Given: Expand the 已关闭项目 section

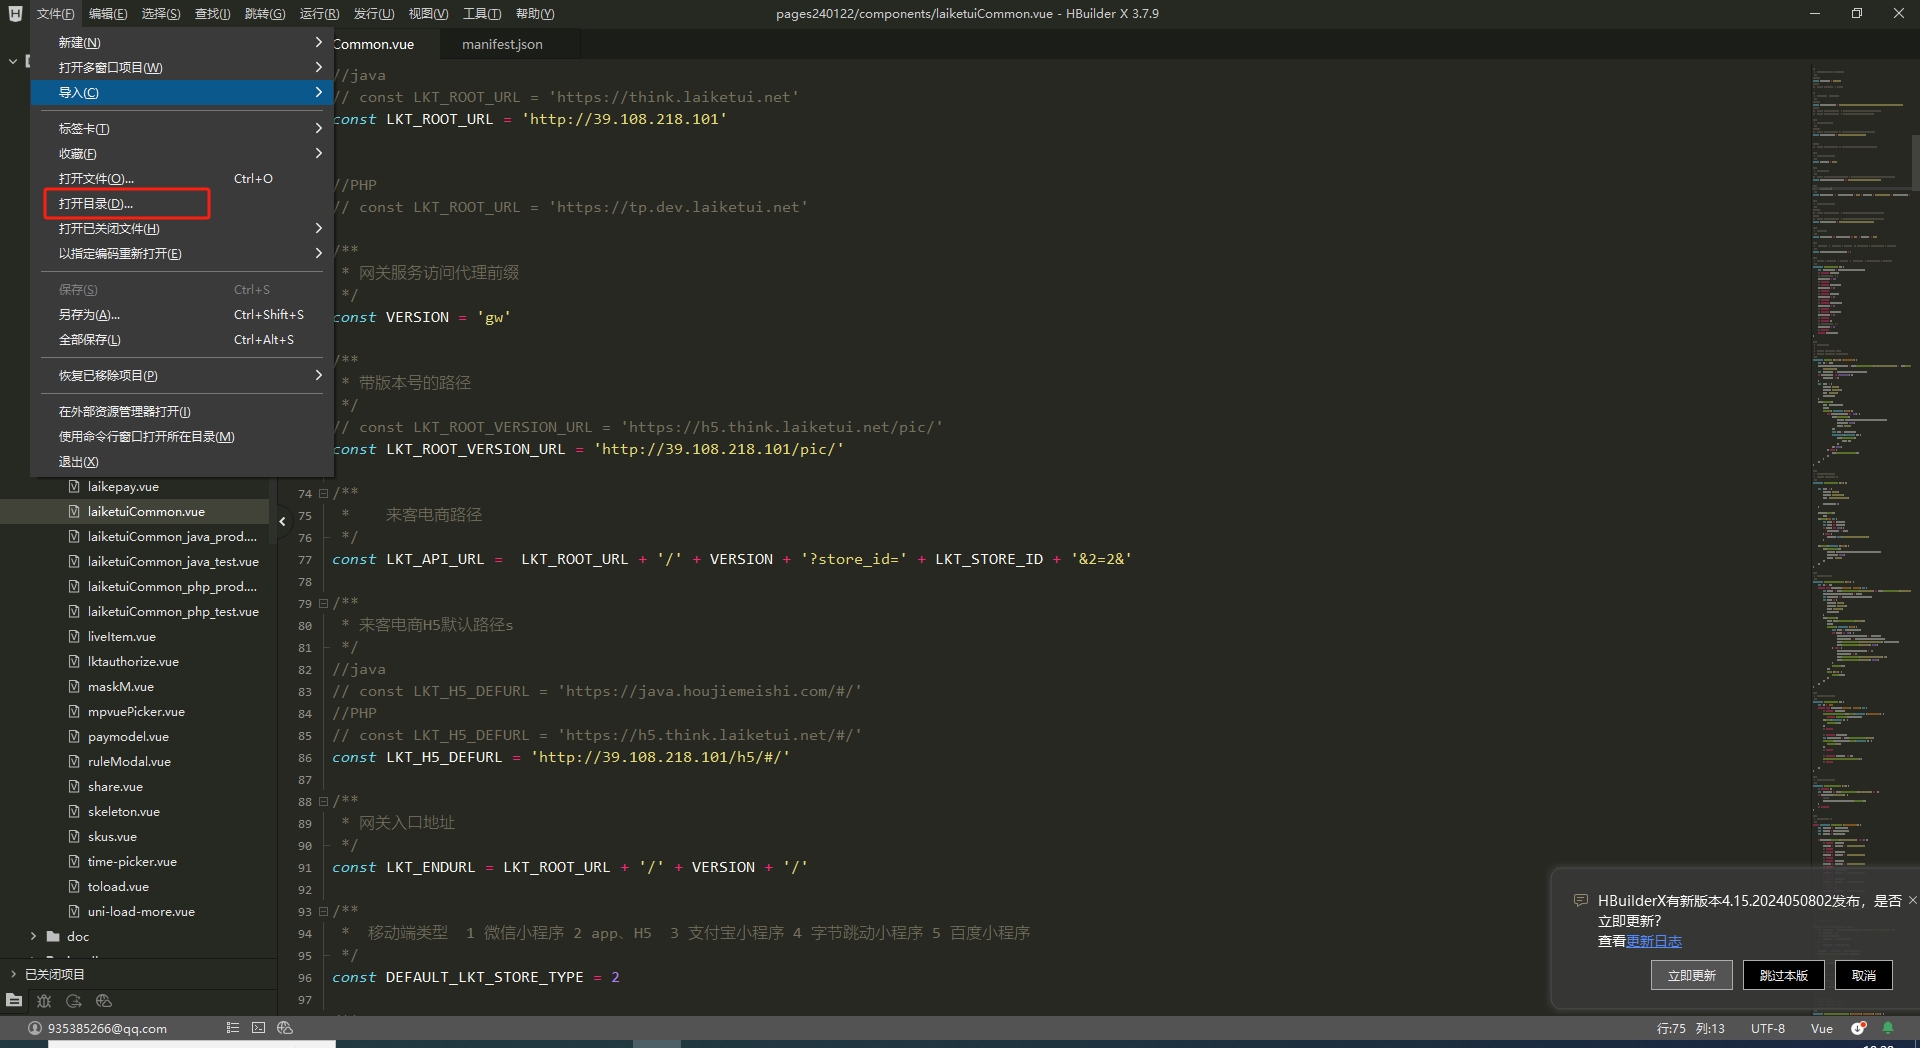Looking at the screenshot, I should [x=13, y=974].
